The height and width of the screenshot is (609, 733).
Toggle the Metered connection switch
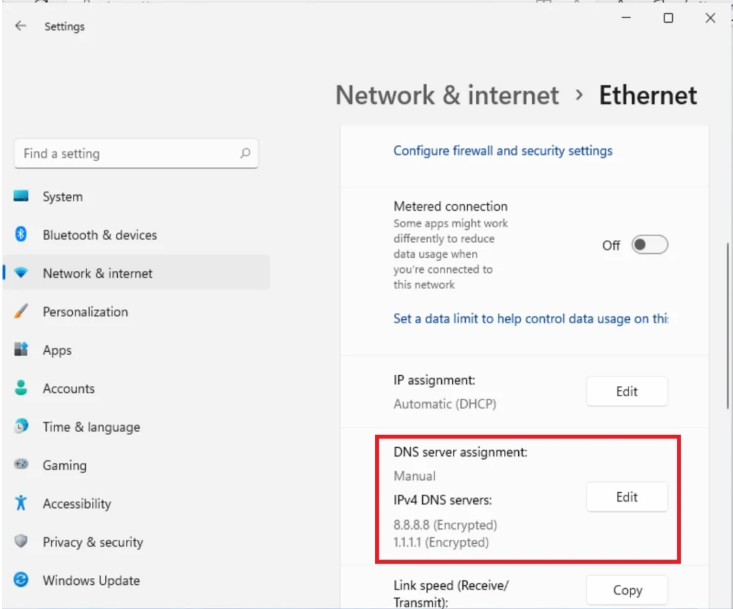point(649,245)
